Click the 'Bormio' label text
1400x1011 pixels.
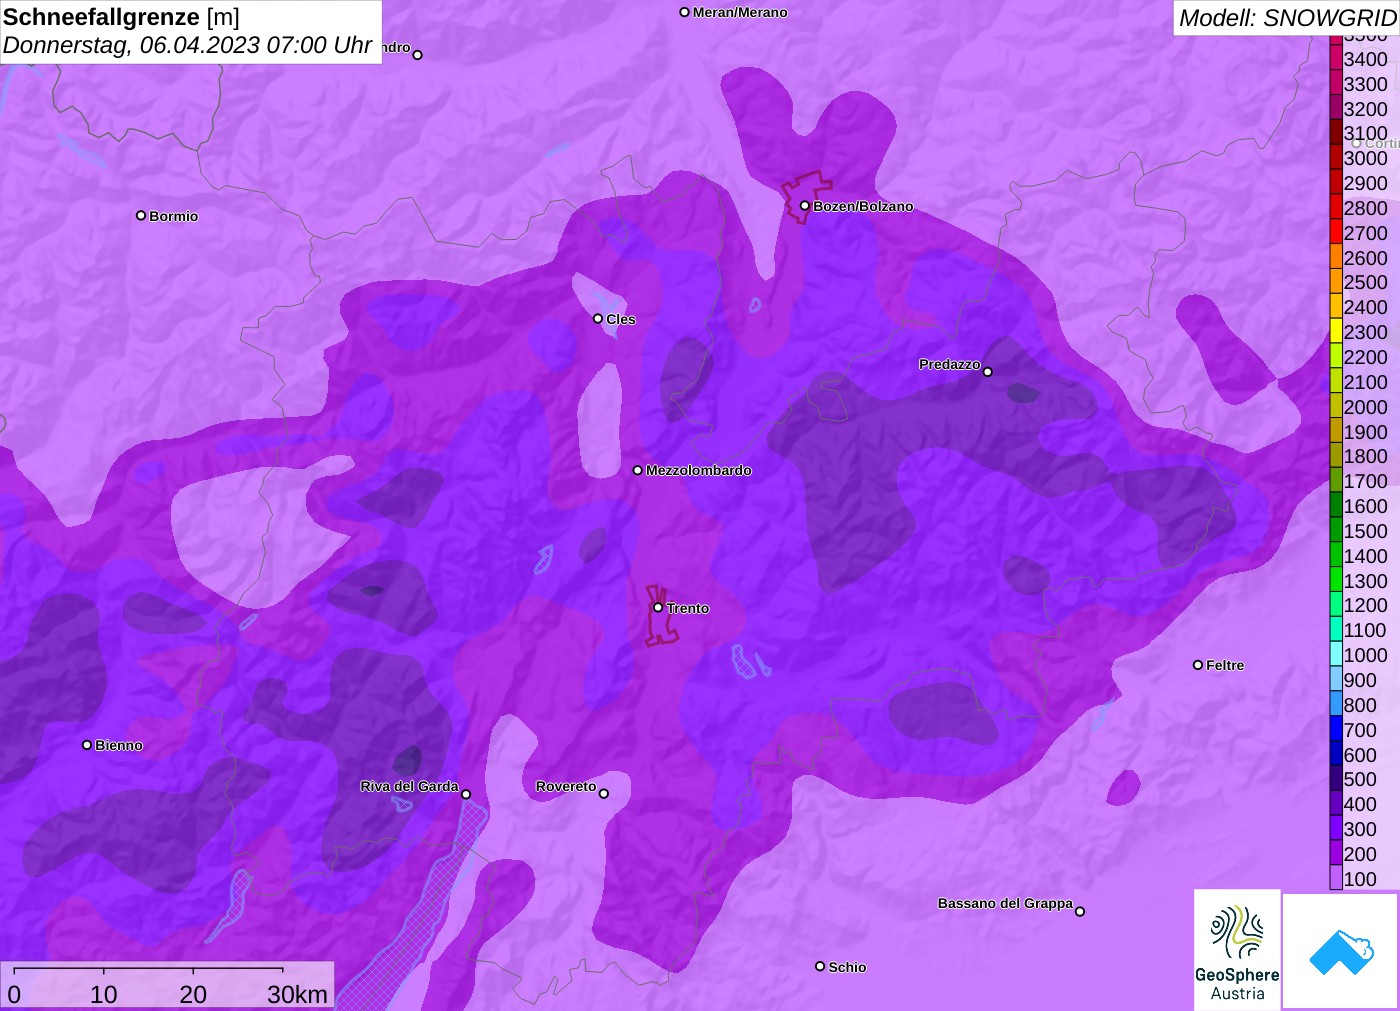point(174,216)
